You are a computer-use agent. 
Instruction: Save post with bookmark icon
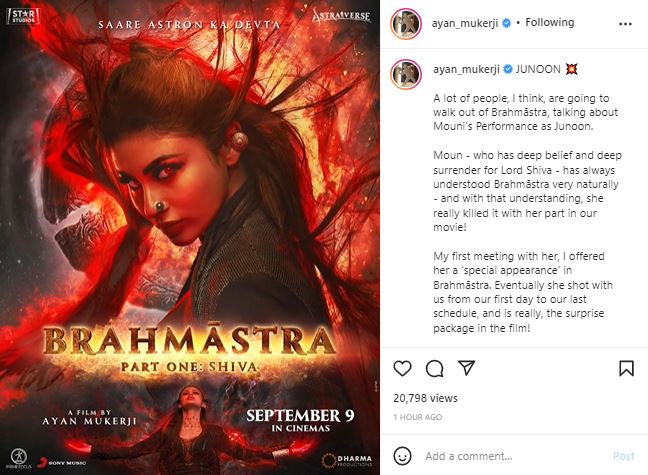(626, 368)
